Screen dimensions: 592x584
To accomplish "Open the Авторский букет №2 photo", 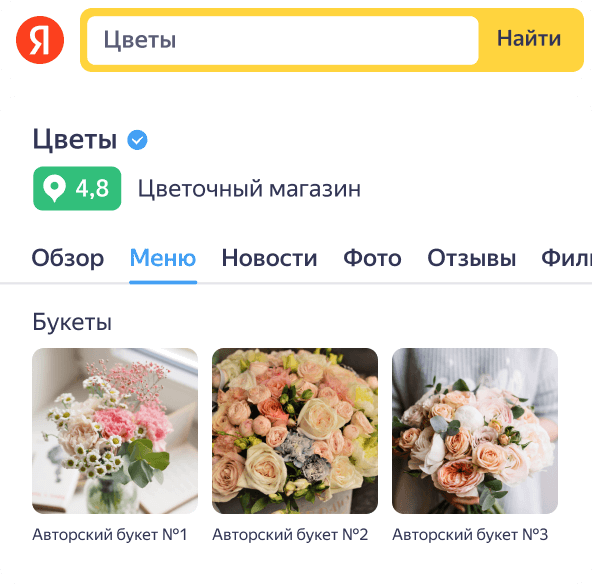I will [295, 431].
